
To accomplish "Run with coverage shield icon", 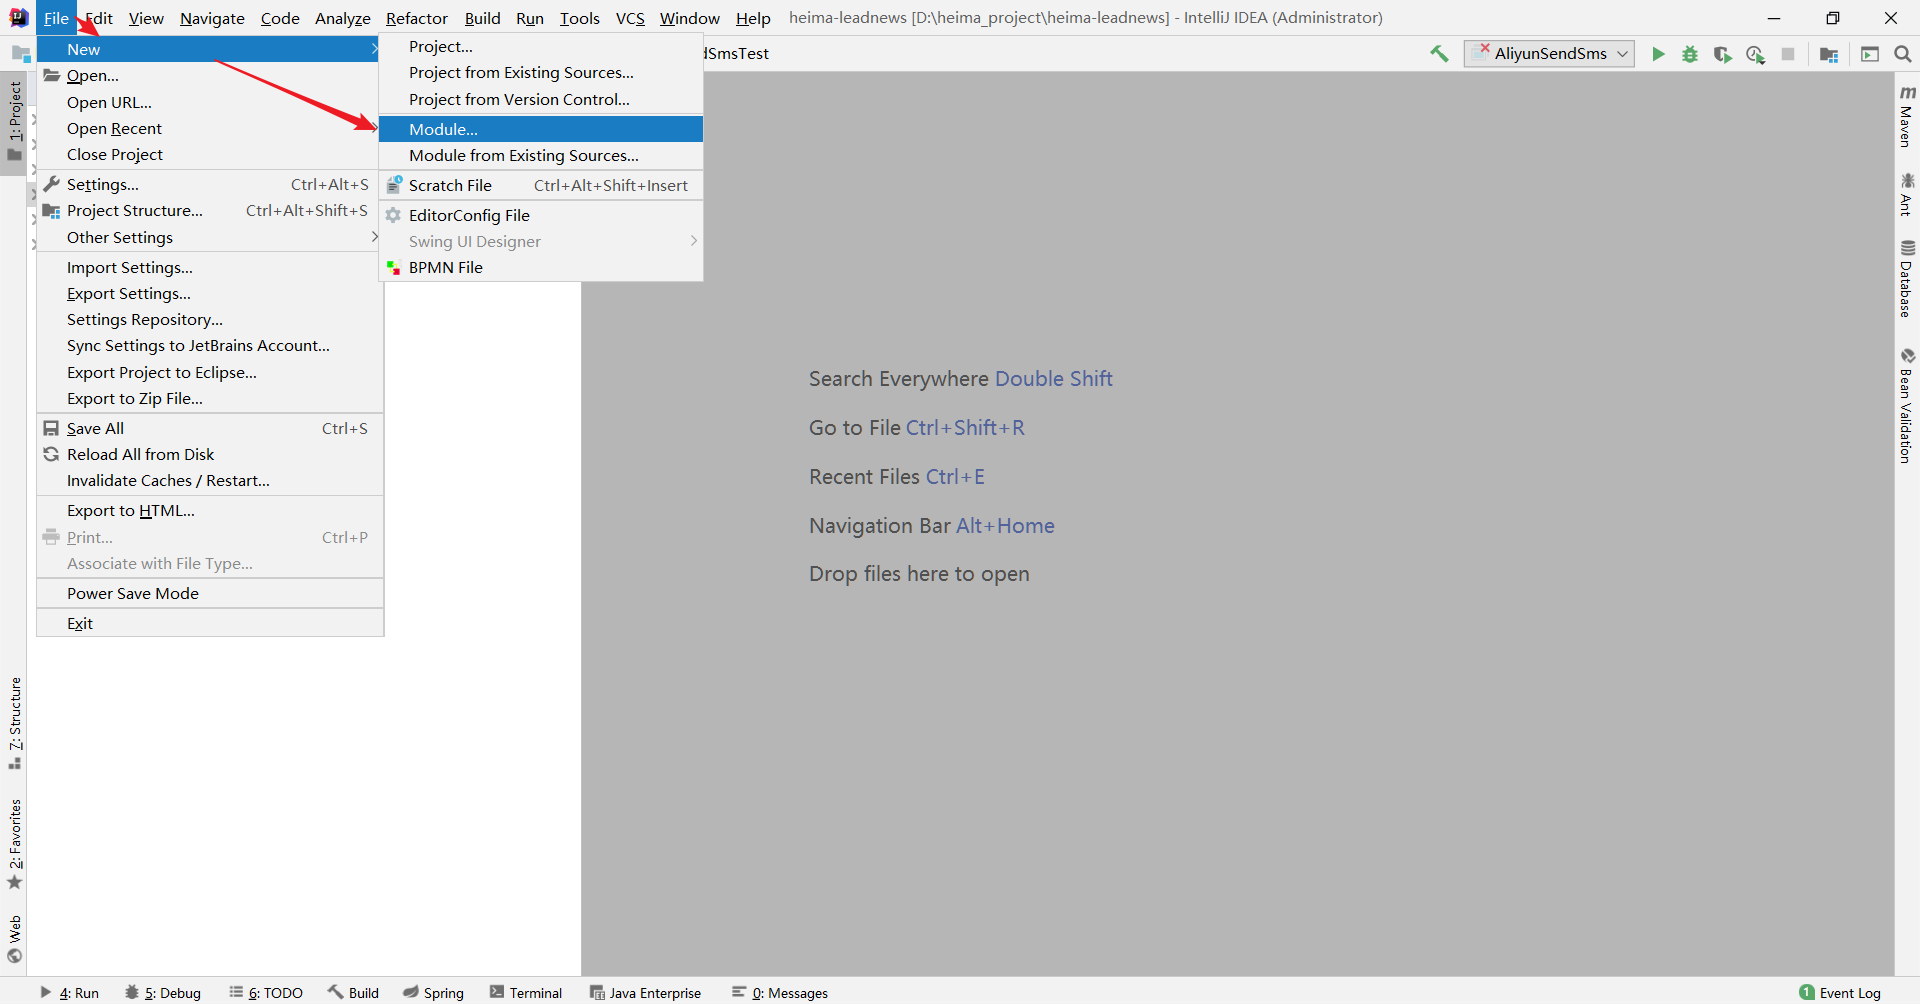I will (x=1722, y=54).
